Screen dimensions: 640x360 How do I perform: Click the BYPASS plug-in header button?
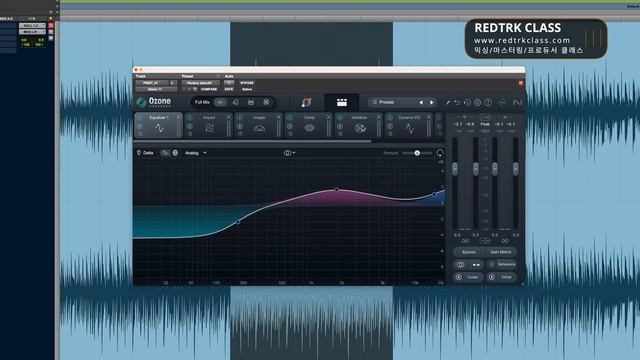[247, 83]
